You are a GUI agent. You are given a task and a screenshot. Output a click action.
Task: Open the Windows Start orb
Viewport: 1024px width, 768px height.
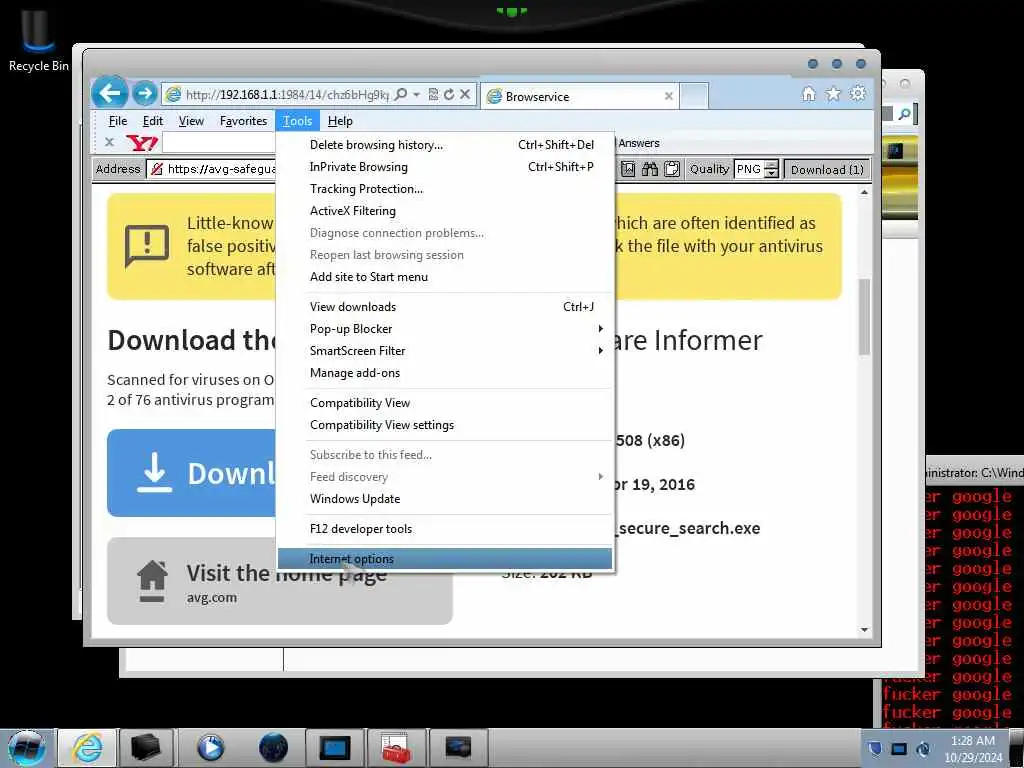pos(26,748)
